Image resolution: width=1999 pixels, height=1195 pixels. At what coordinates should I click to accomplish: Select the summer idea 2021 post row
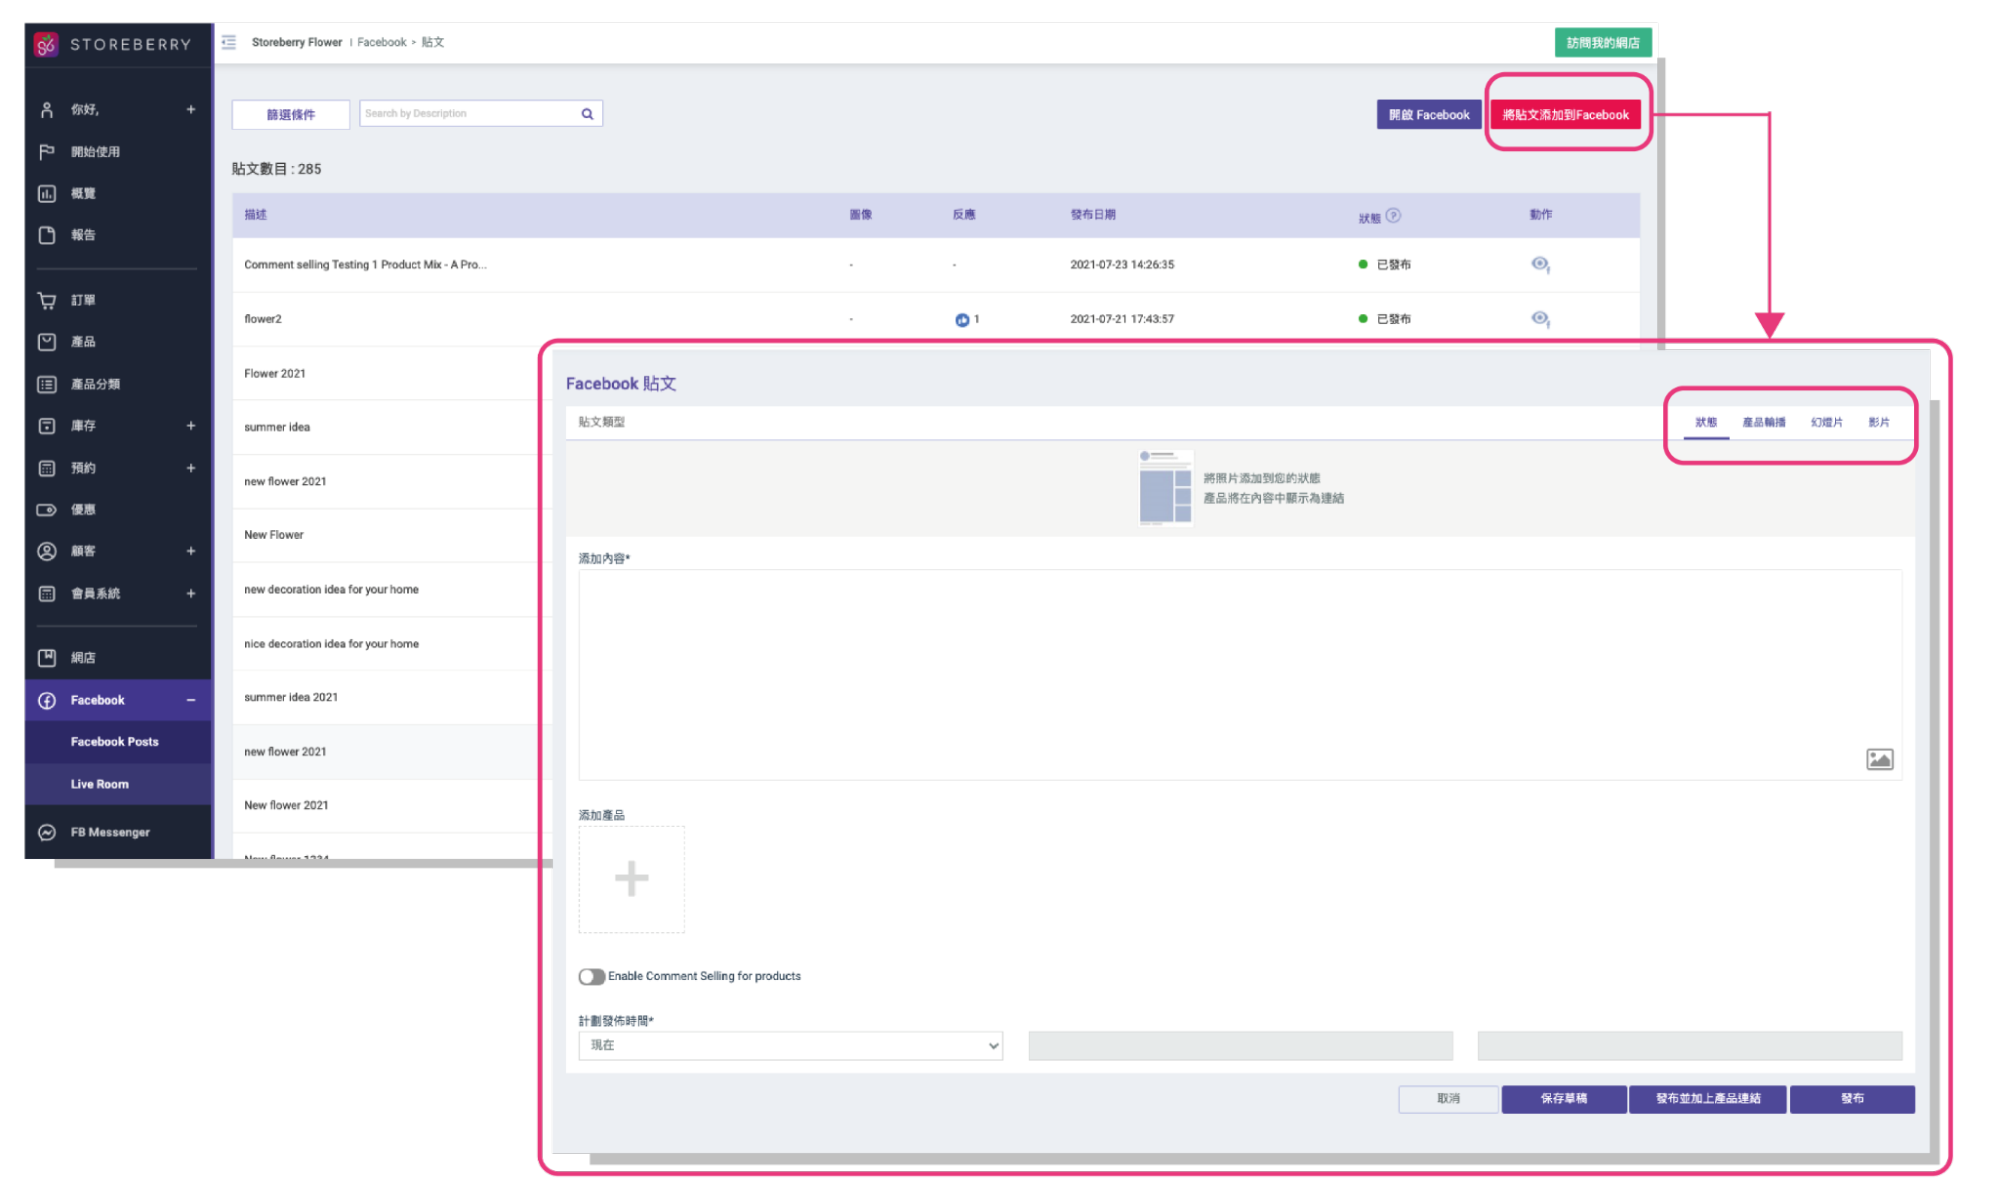pyautogui.click(x=390, y=698)
